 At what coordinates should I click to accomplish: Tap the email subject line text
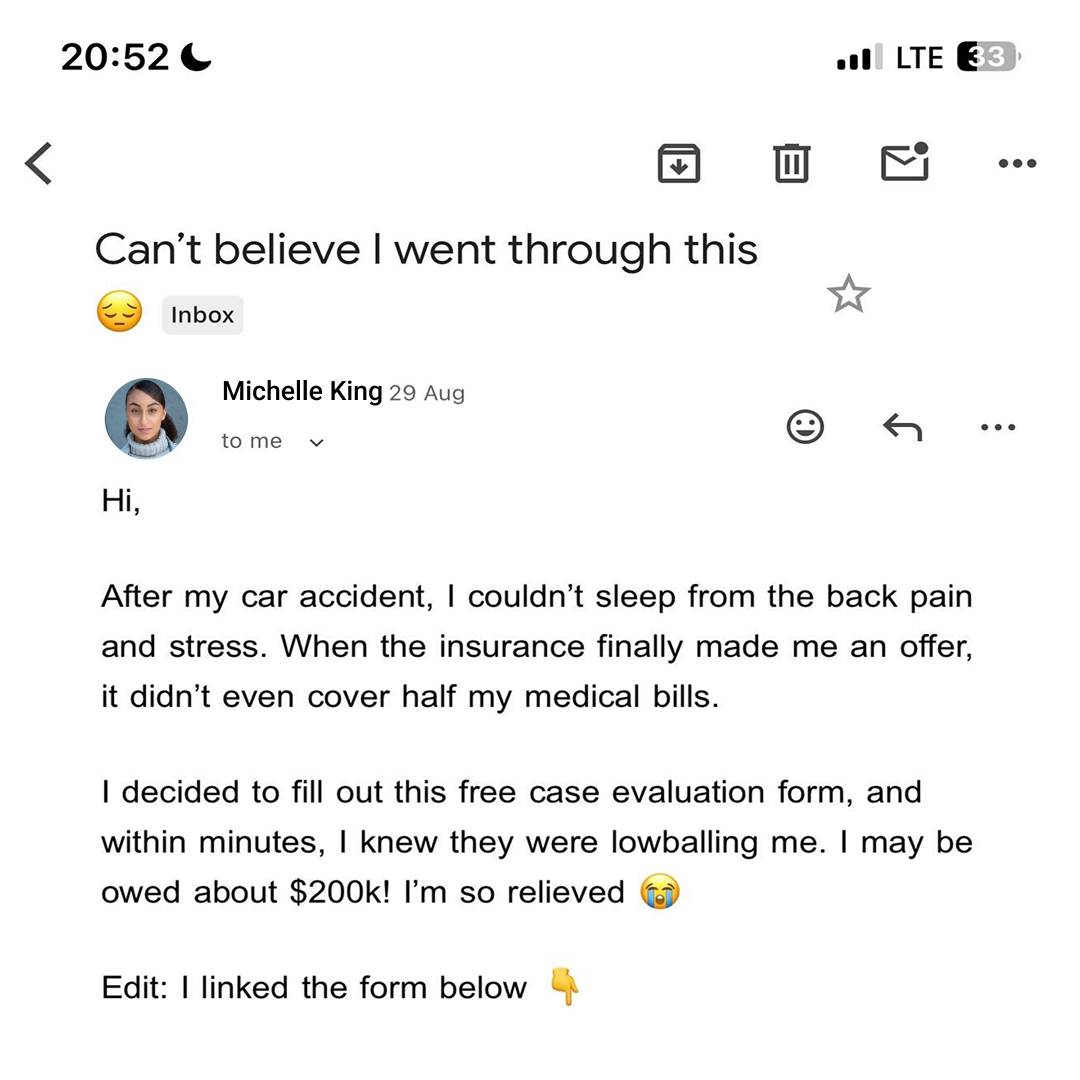(x=426, y=250)
